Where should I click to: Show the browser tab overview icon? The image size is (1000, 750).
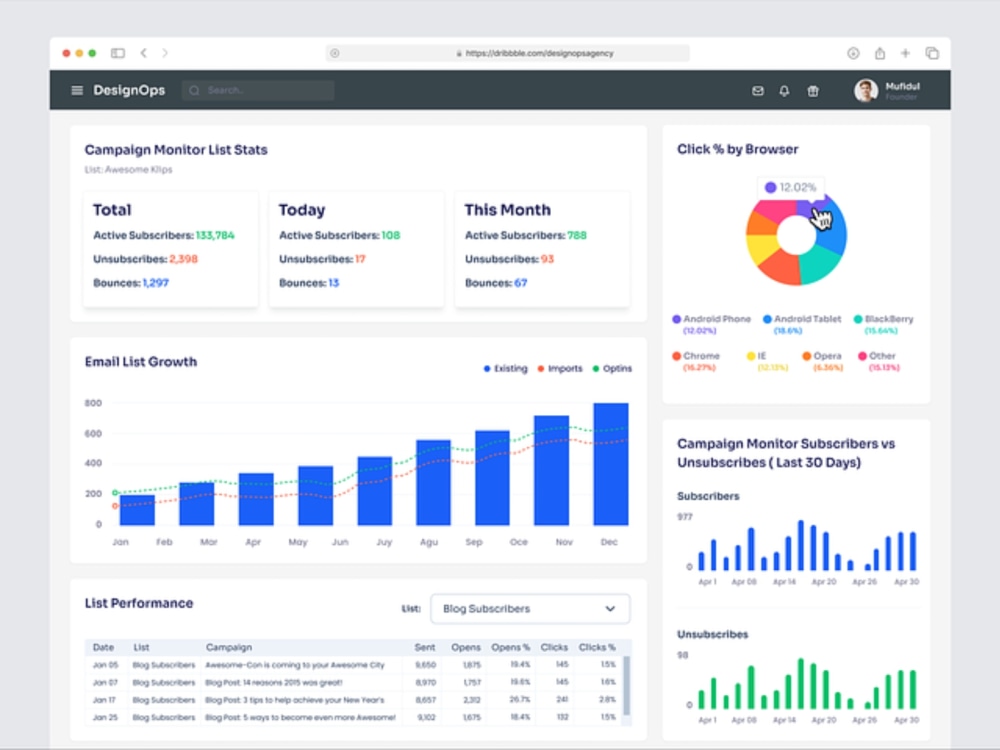pyautogui.click(x=932, y=53)
